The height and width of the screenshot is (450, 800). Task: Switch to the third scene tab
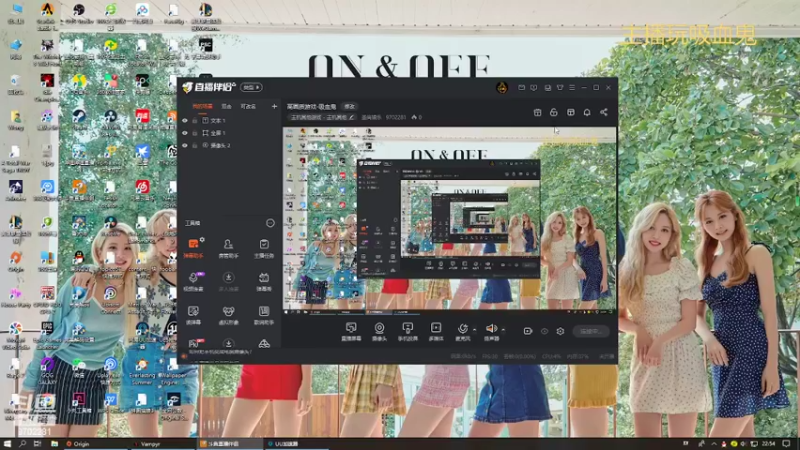click(248, 106)
